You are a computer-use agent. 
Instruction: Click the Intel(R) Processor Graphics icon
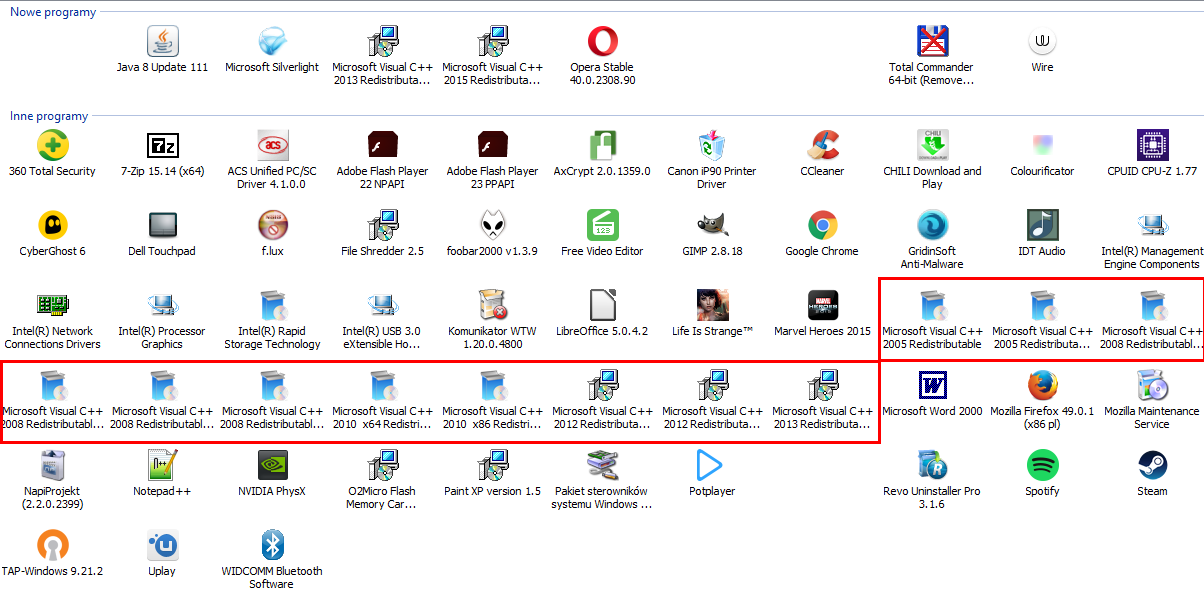pyautogui.click(x=162, y=305)
